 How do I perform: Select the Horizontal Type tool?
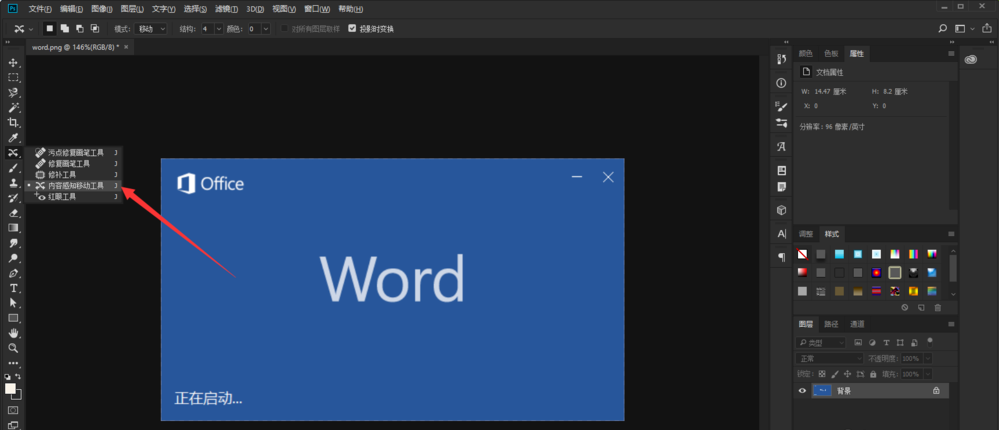pos(14,288)
